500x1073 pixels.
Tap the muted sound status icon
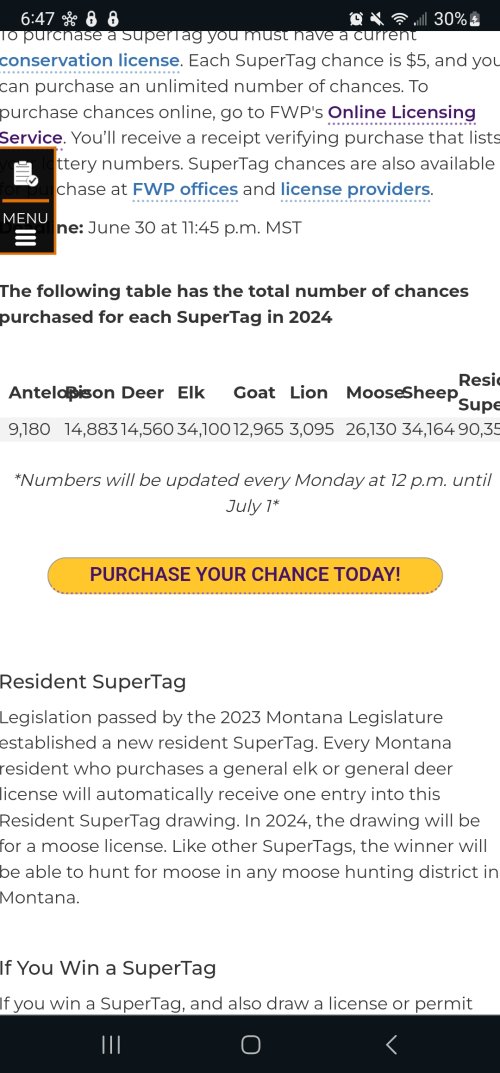[x=376, y=18]
